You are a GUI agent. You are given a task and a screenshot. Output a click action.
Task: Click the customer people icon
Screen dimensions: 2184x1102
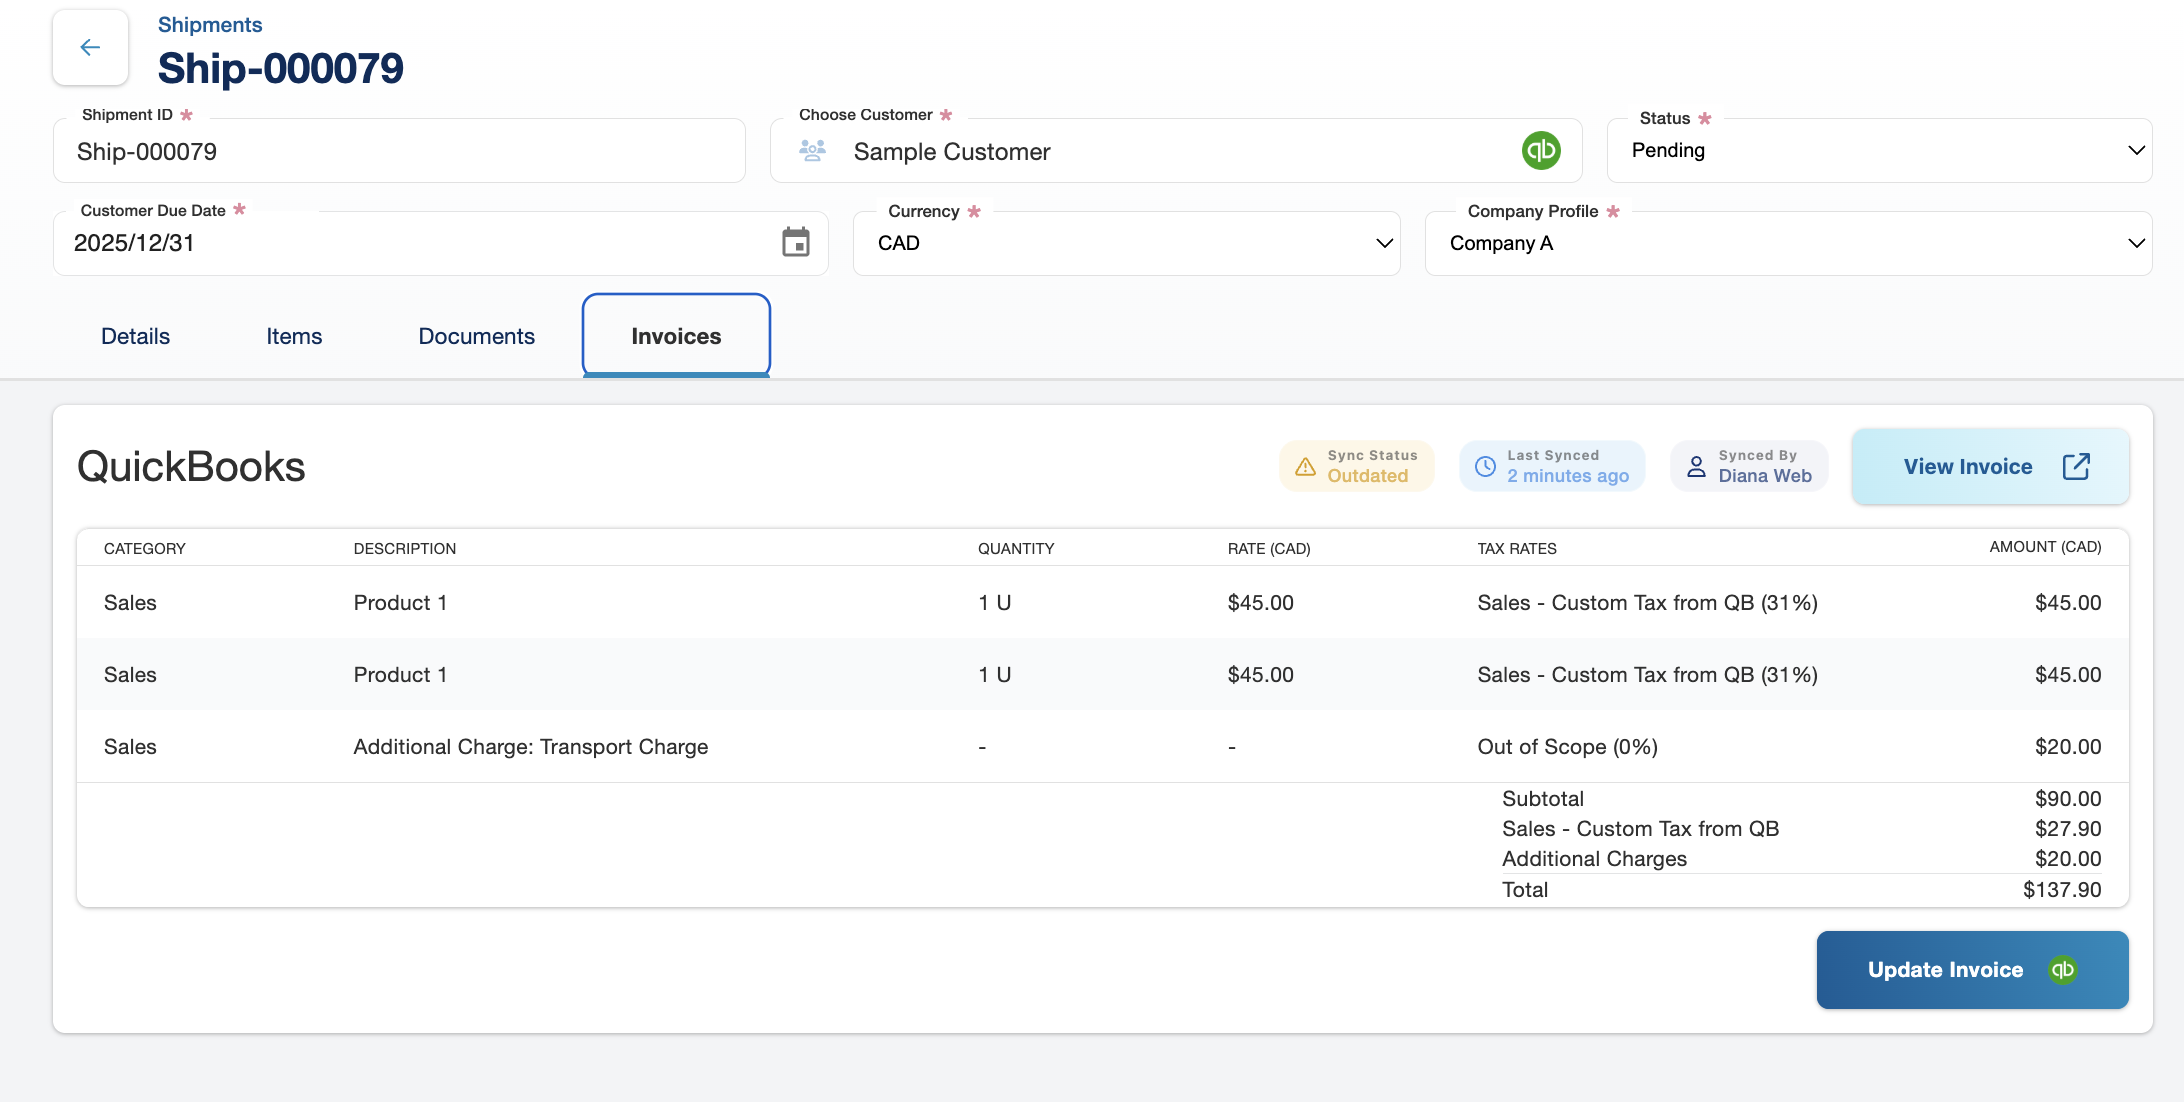(812, 151)
